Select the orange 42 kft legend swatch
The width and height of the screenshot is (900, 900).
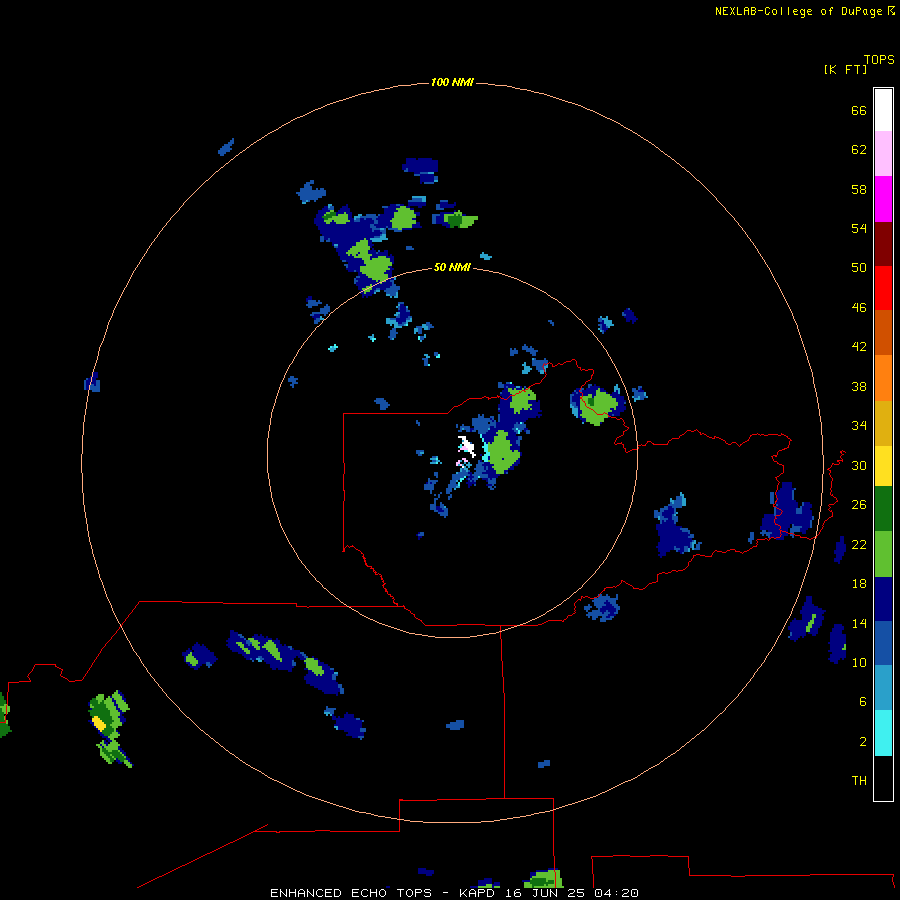883,378
